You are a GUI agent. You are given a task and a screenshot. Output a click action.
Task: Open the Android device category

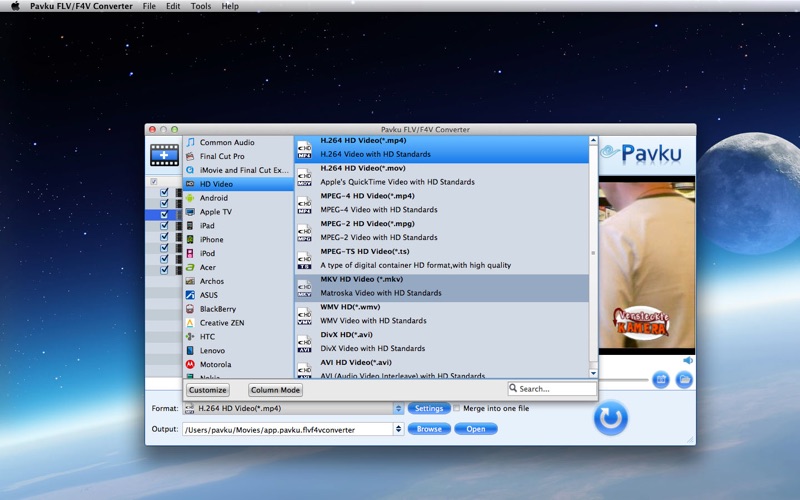(x=238, y=198)
